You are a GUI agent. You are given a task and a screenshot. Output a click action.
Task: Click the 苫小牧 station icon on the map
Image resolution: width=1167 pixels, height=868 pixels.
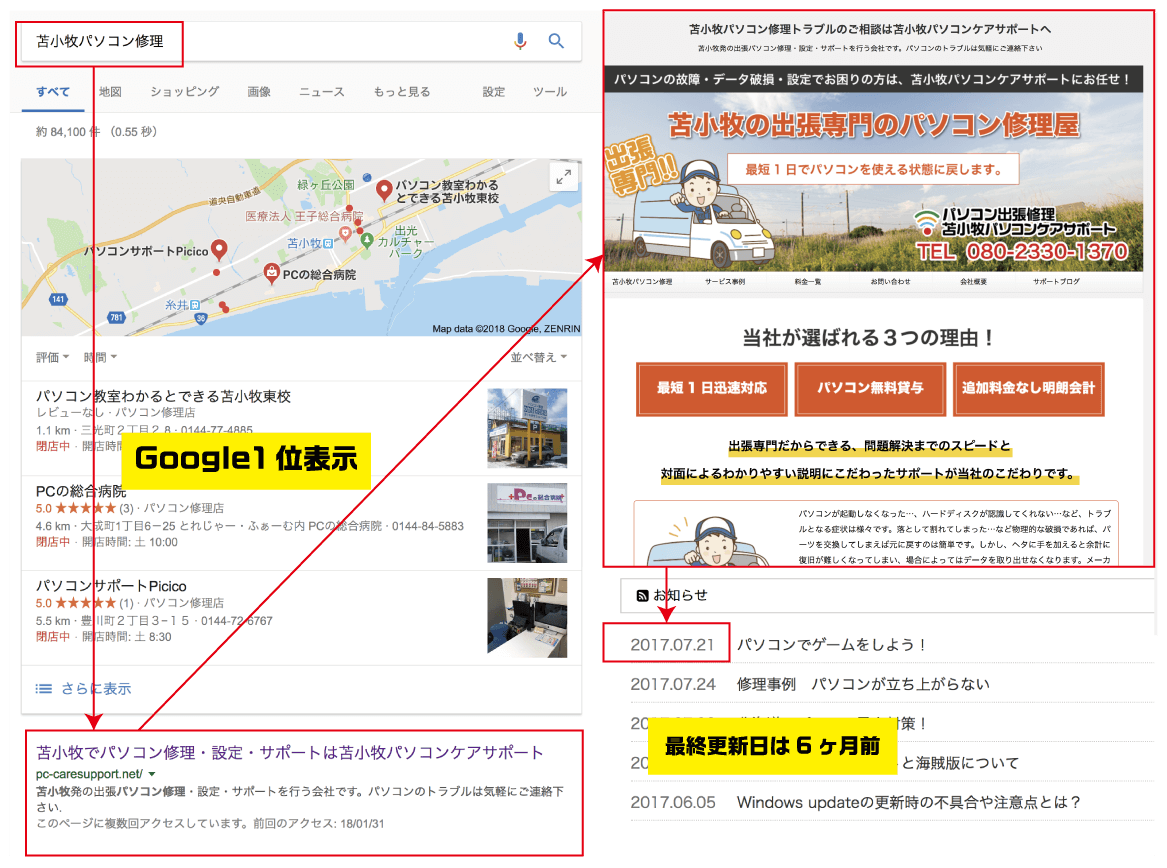pyautogui.click(x=328, y=243)
